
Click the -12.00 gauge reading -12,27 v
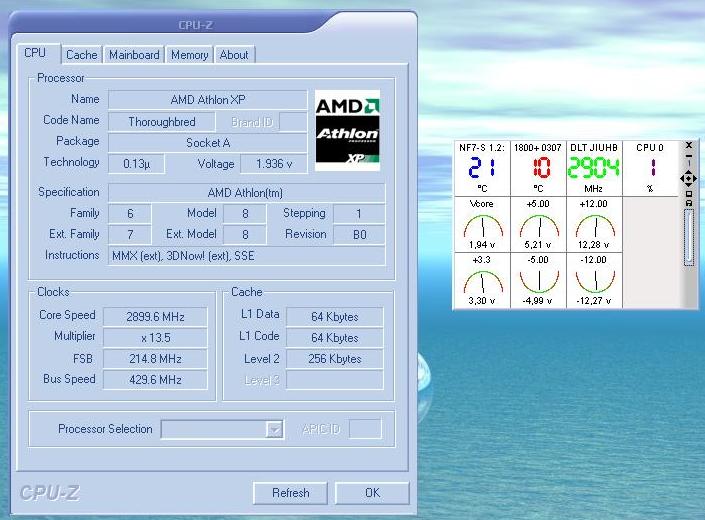click(x=594, y=280)
